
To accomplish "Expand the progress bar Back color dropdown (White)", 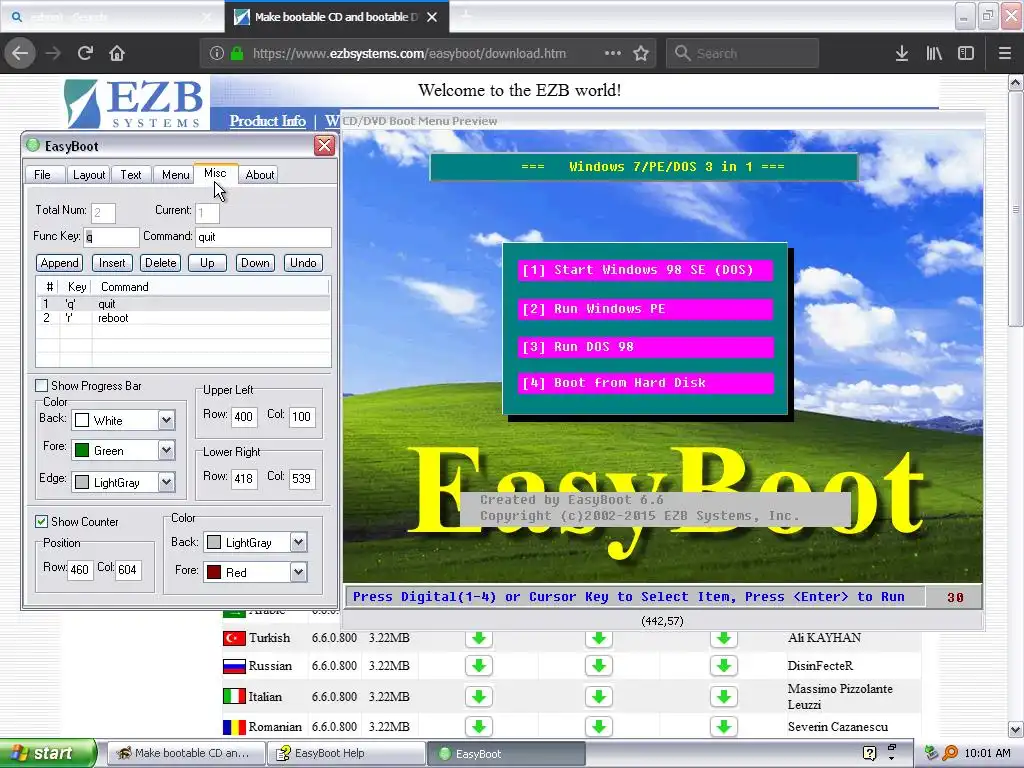I will [167, 420].
